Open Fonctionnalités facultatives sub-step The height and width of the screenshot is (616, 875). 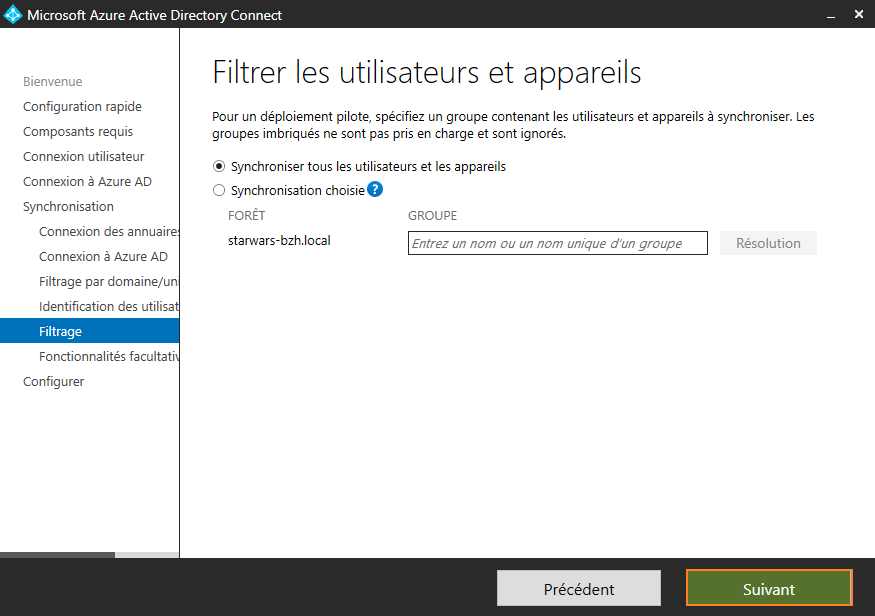(x=109, y=357)
